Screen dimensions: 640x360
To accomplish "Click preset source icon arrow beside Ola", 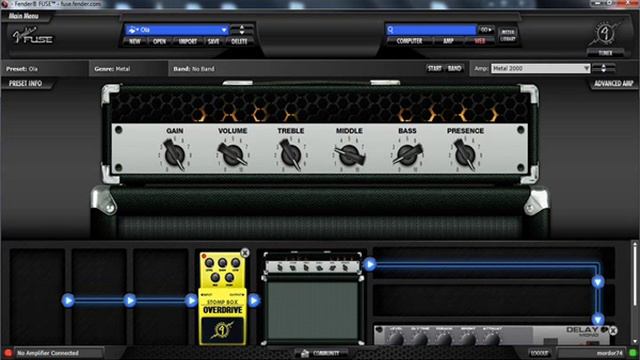I will pos(133,30).
